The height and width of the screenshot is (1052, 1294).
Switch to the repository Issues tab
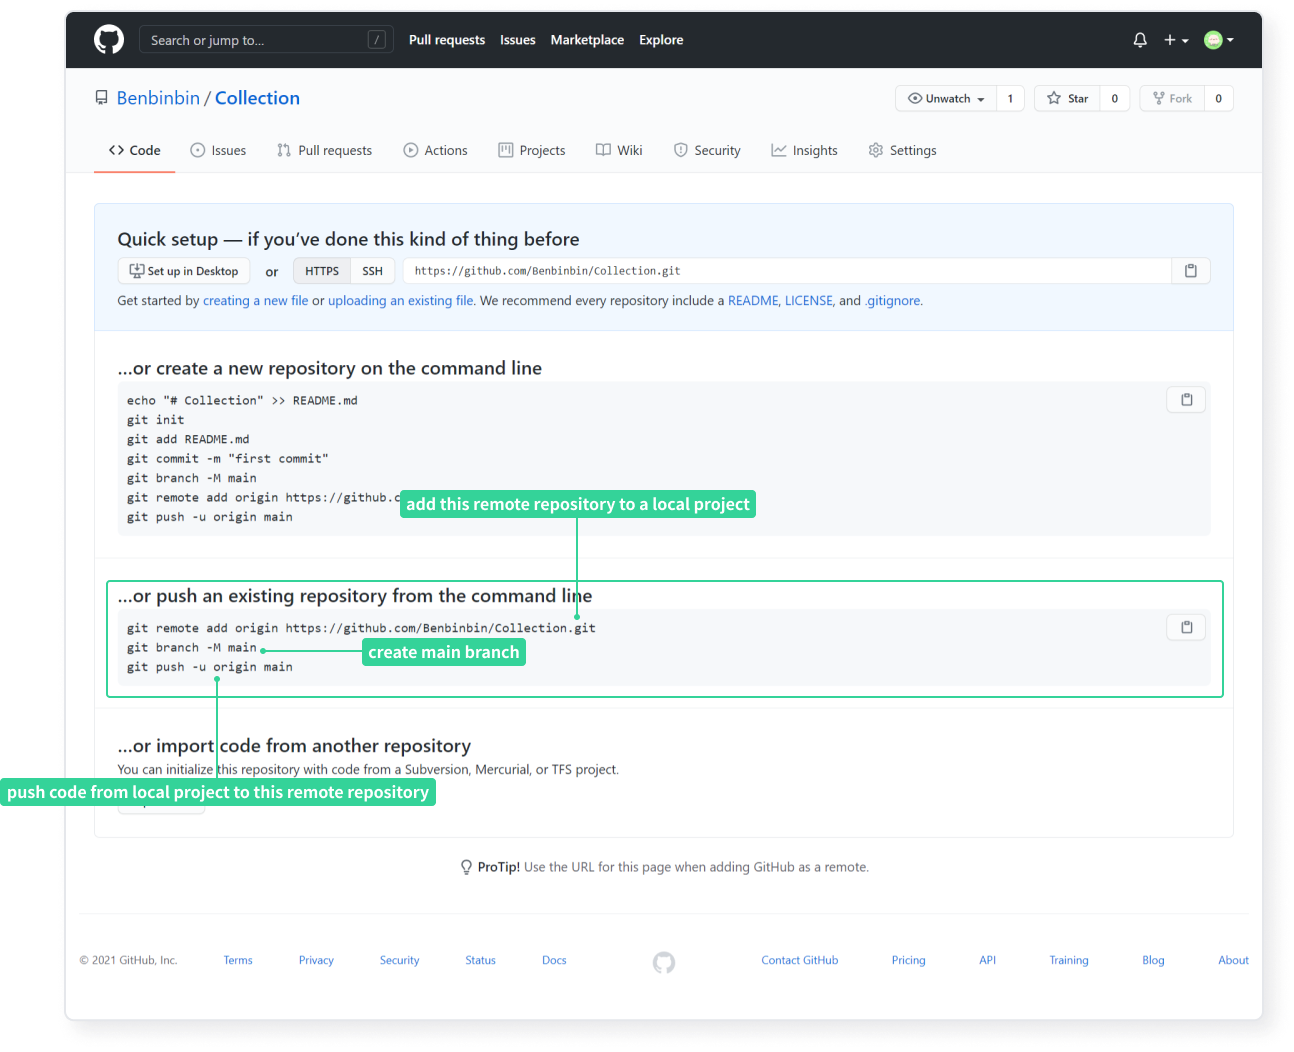click(218, 150)
